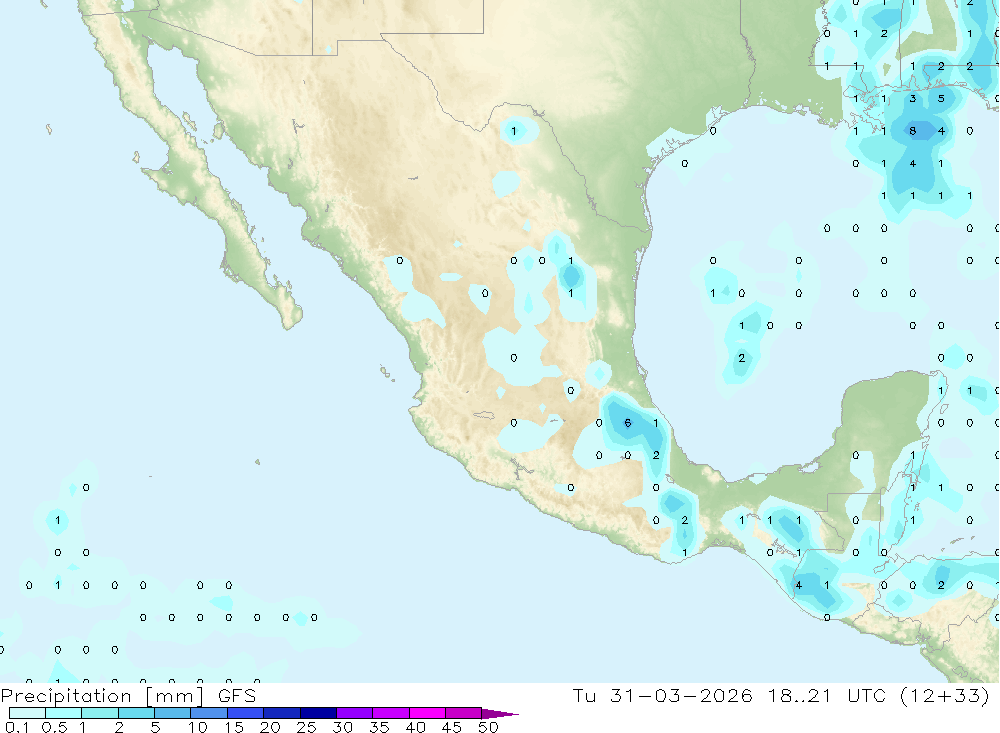Viewport: 1000px width, 733px height.
Task: Click the legend tick label "45"
Action: tap(452, 727)
